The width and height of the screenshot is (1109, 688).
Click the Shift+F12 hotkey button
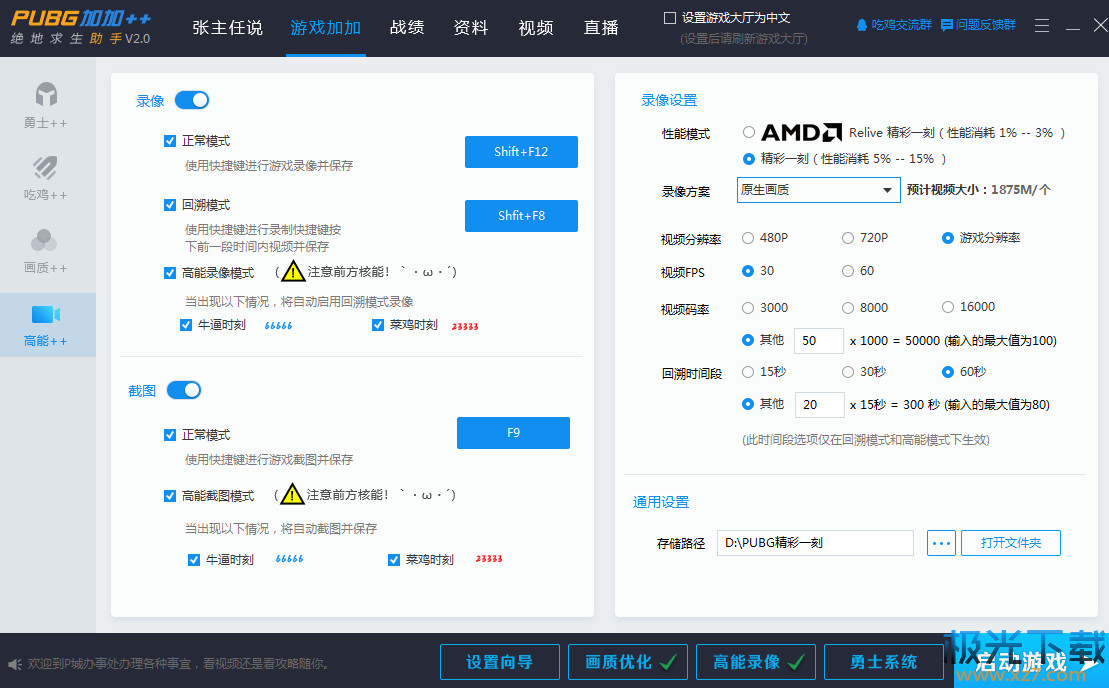[x=521, y=152]
